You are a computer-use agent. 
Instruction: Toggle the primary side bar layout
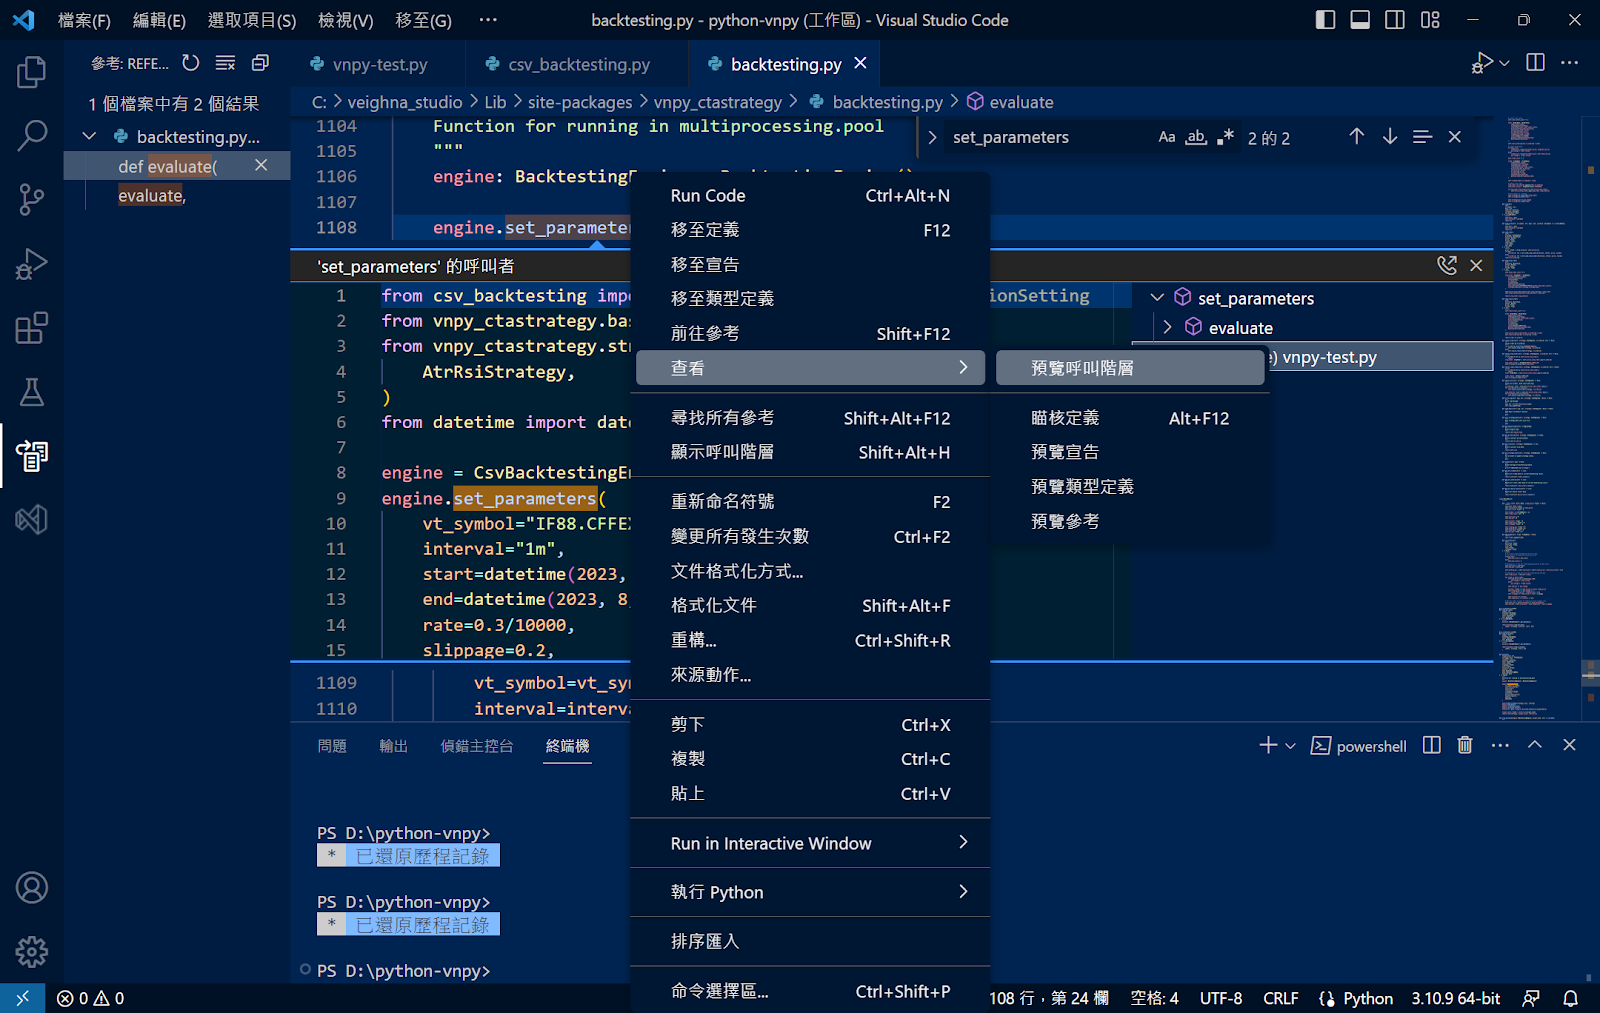click(x=1325, y=20)
